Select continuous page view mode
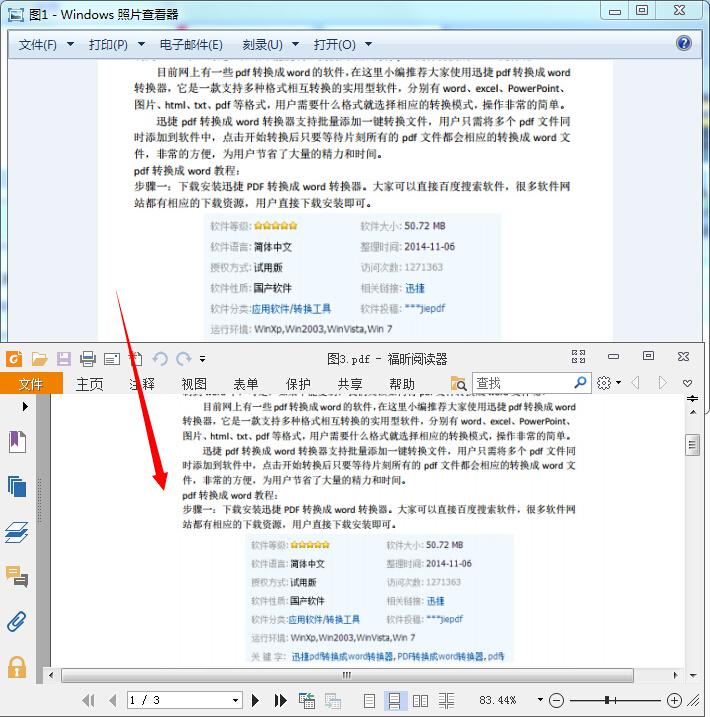The width and height of the screenshot is (710, 717). tap(395, 701)
